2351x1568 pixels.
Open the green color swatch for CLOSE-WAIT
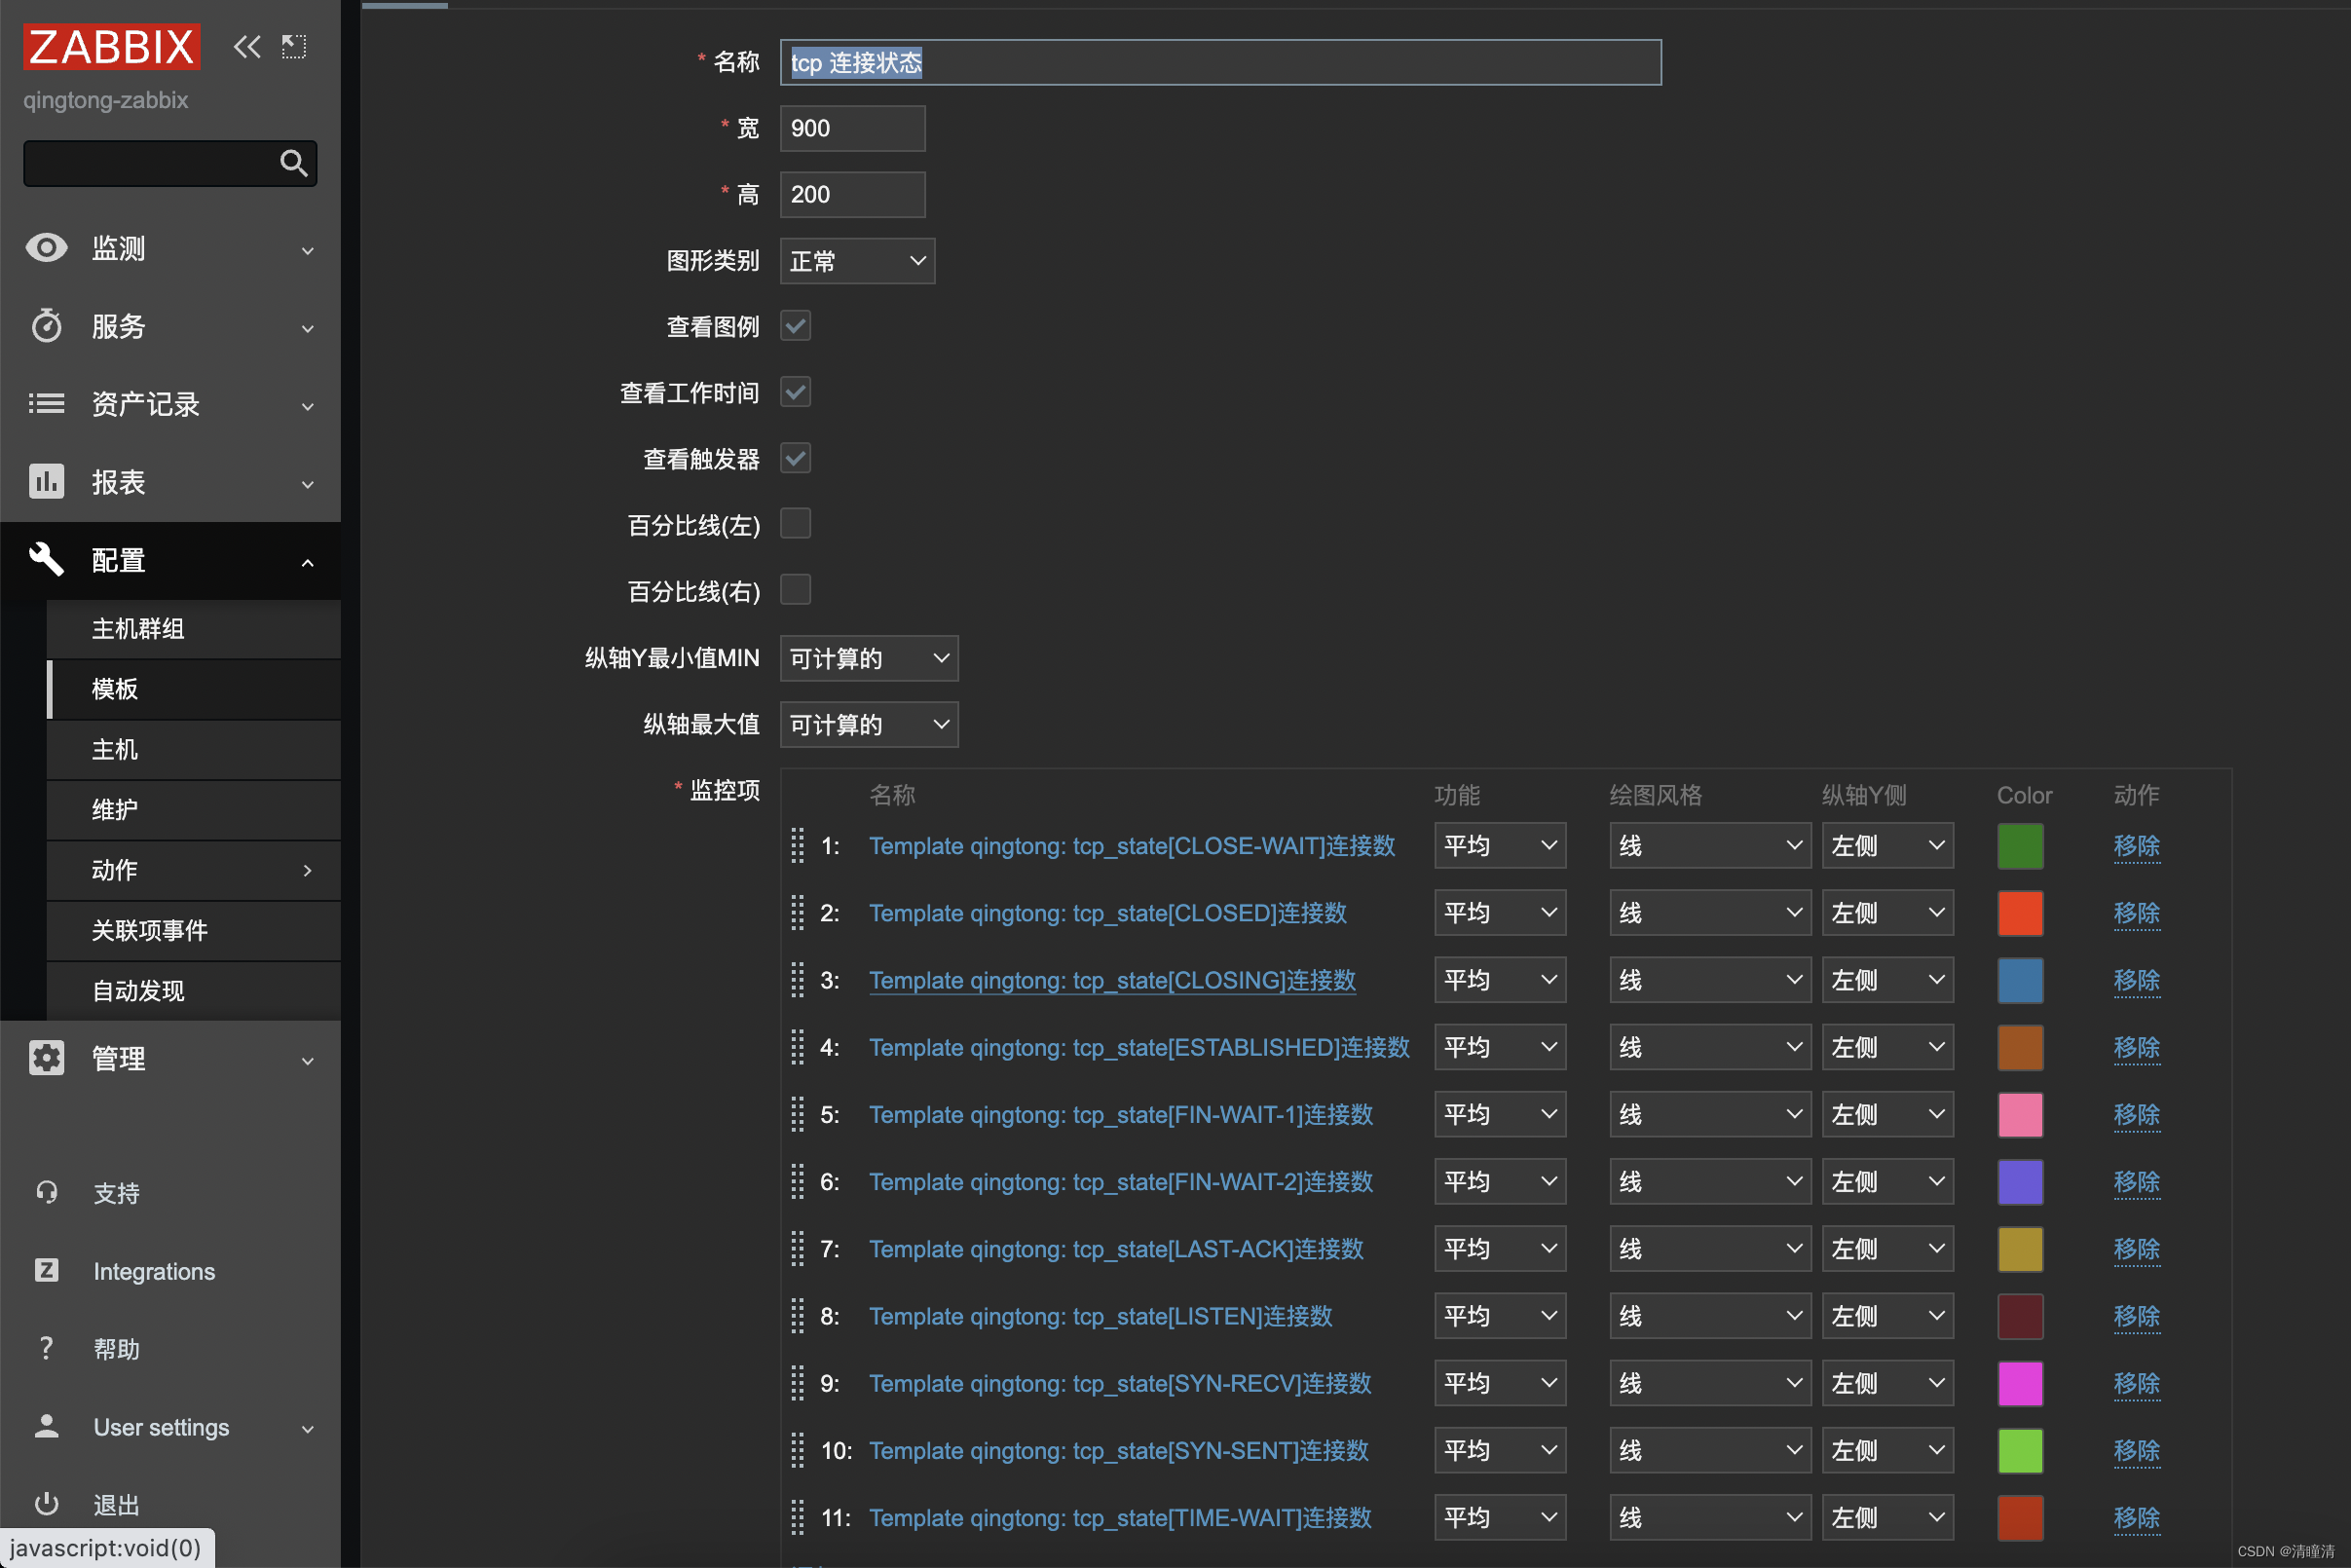coord(2020,846)
